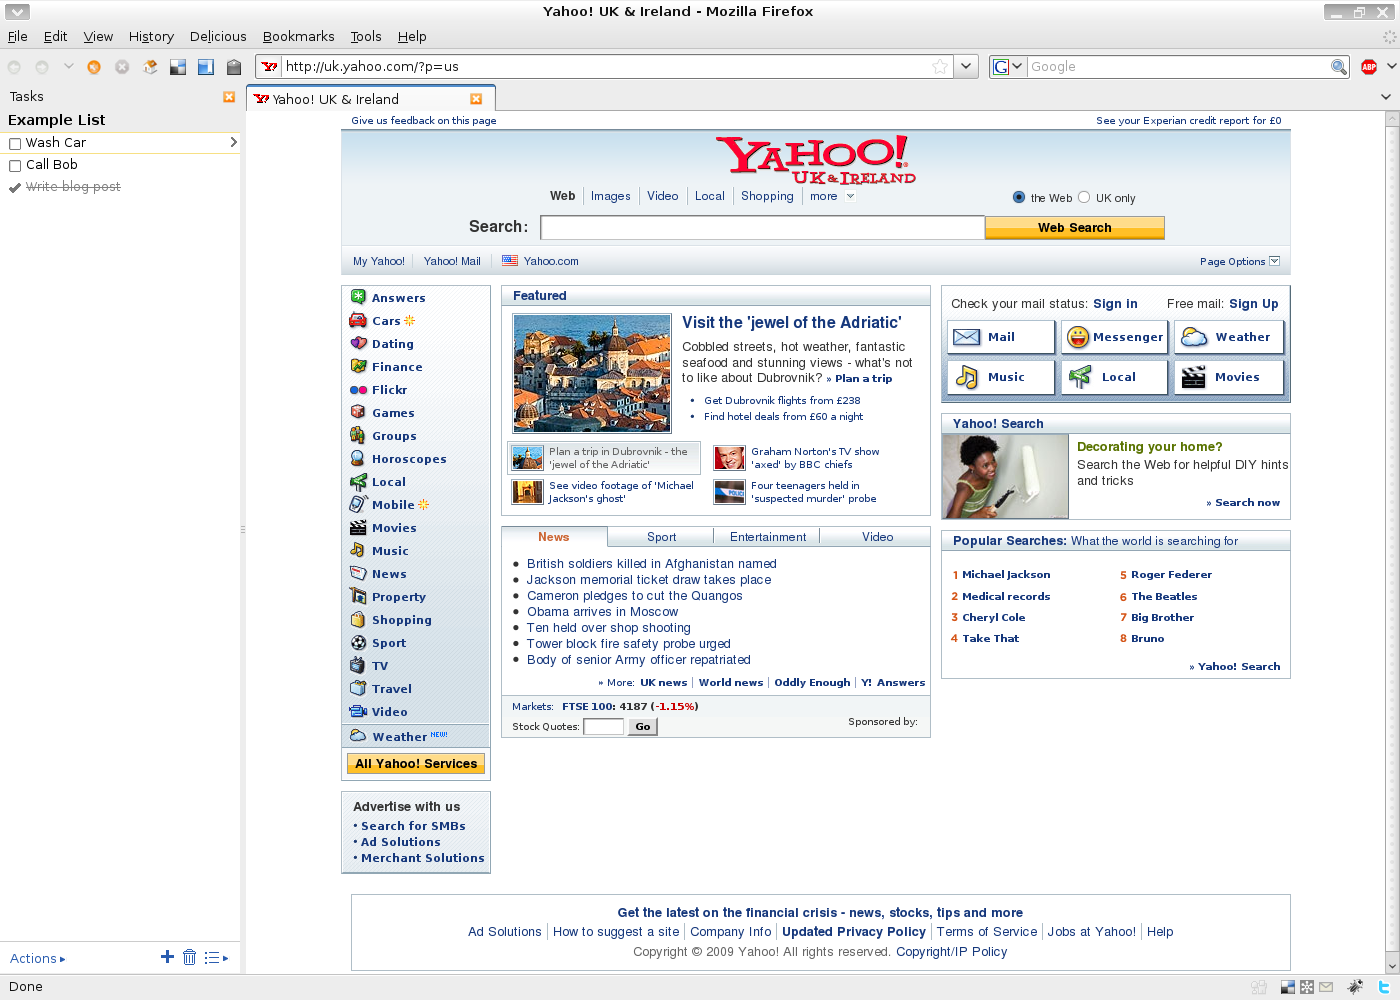Reload the page with the orange reload icon
This screenshot has height=1000, width=1400.
point(94,67)
